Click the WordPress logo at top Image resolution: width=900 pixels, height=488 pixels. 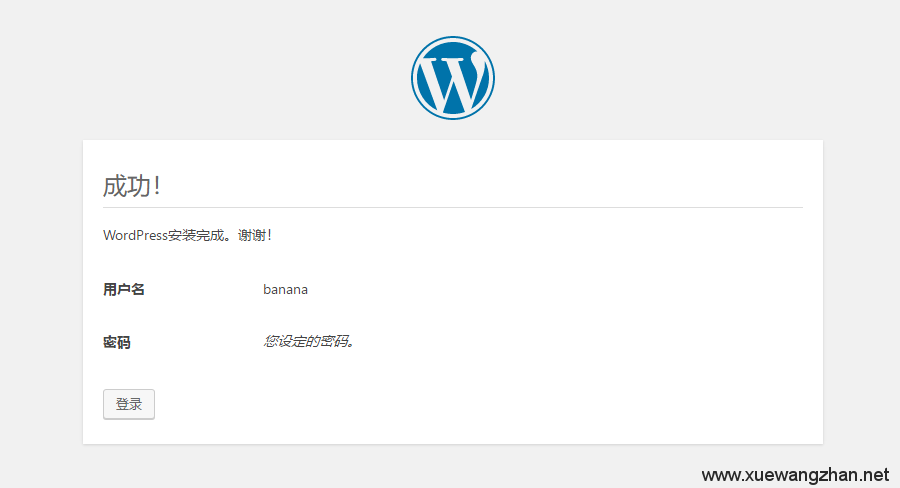(x=452, y=78)
